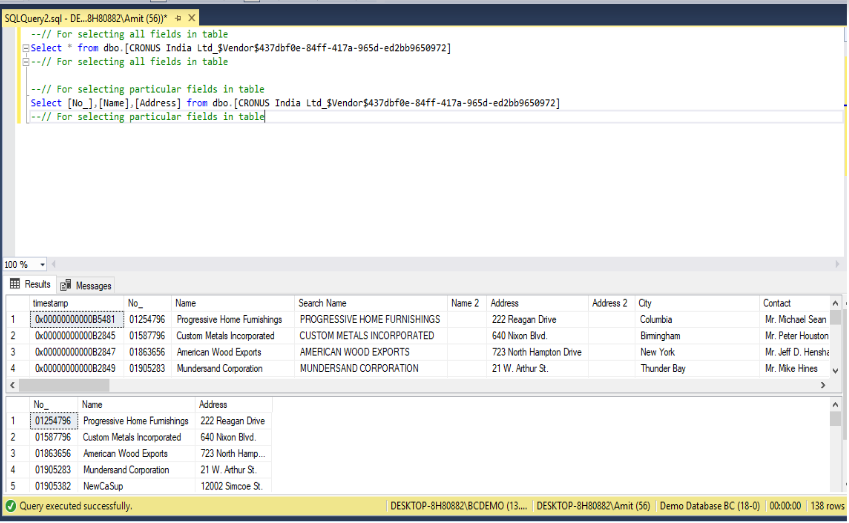The image size is (849, 523).
Task: Click the green query success status icon
Action: coord(10,506)
